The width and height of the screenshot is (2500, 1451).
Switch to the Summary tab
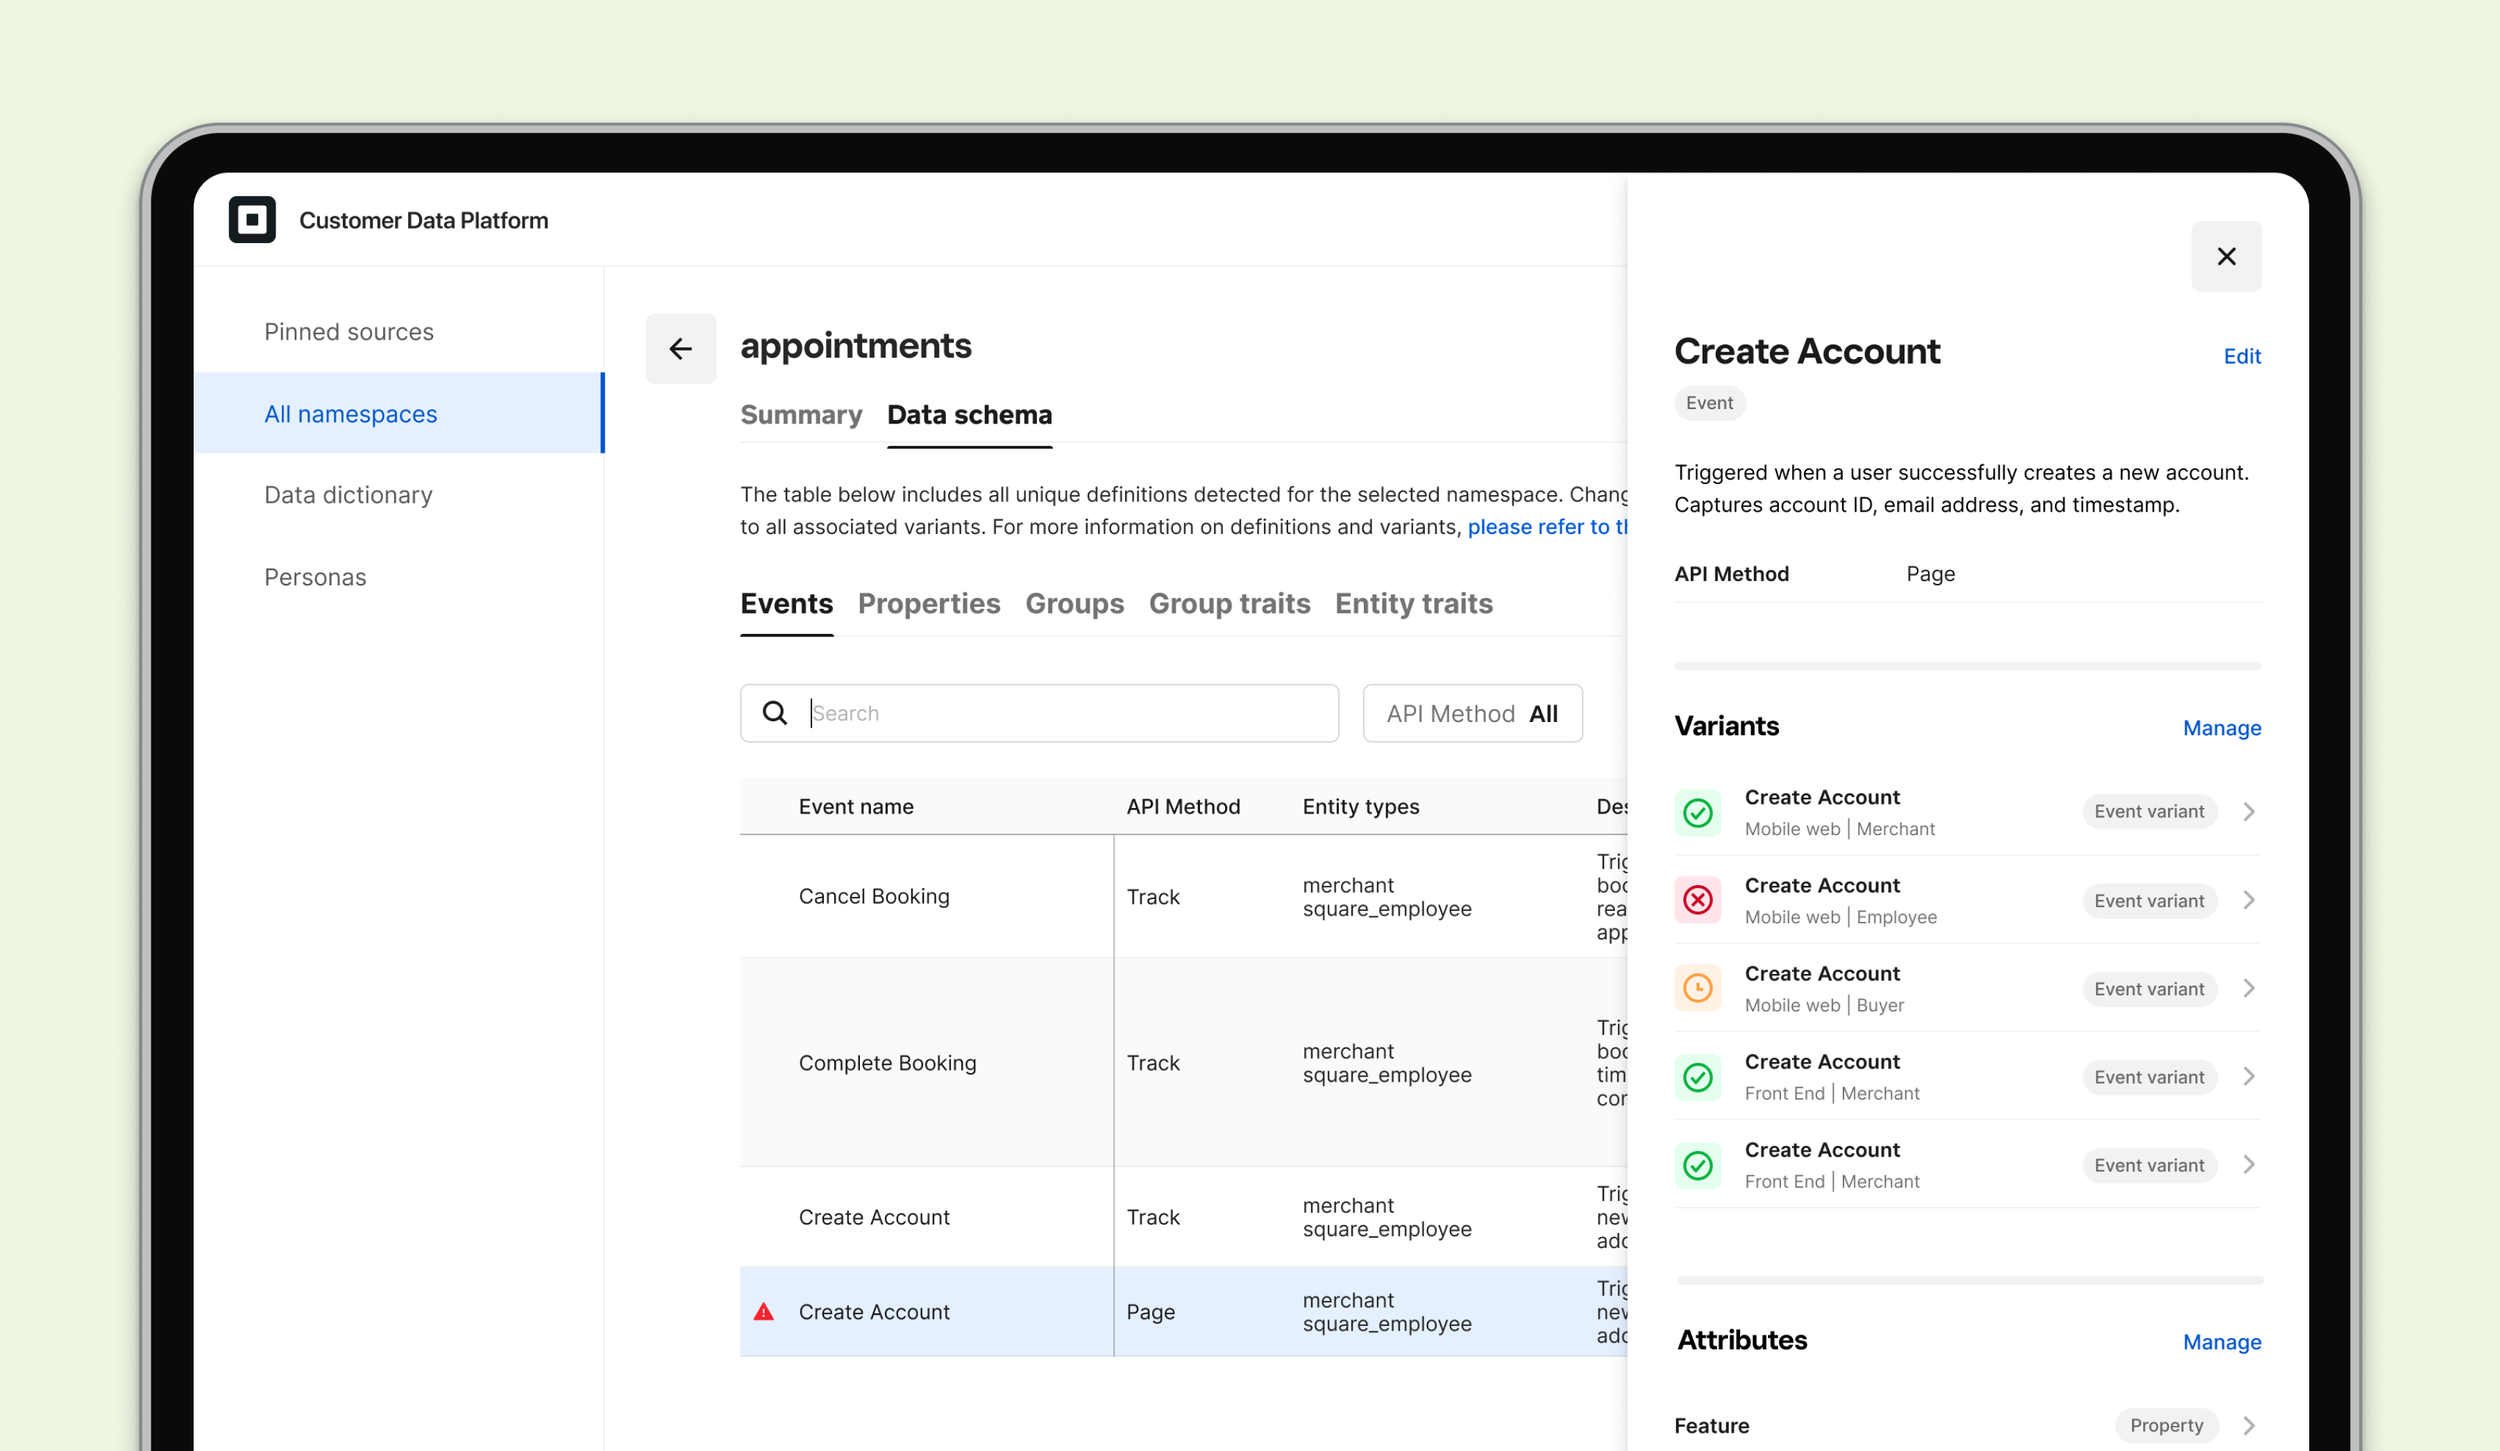(801, 415)
